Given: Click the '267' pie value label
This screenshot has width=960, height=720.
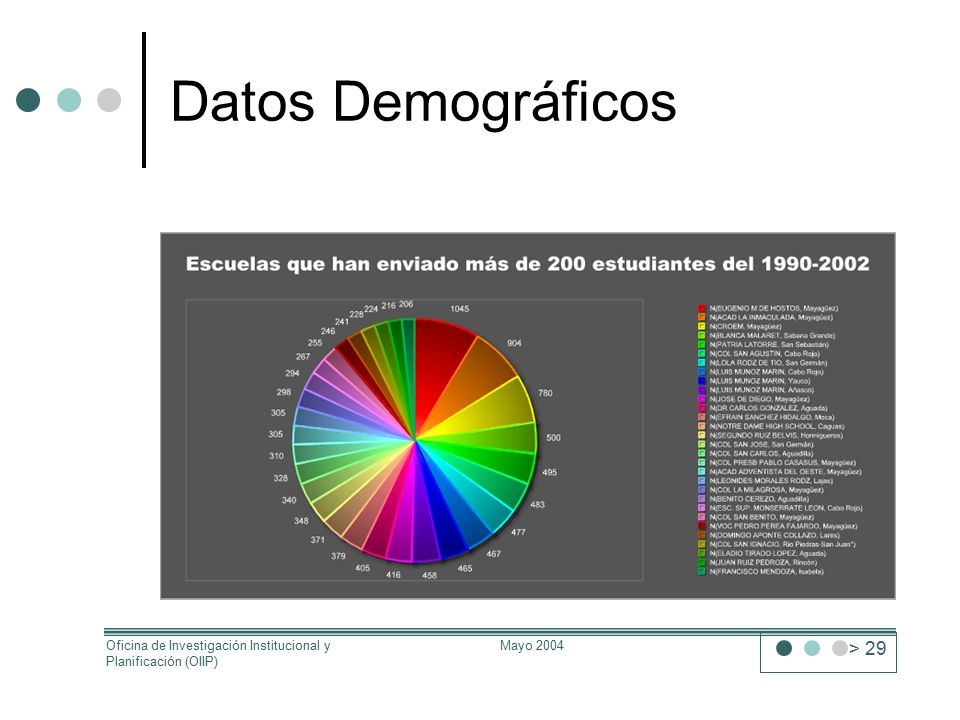Looking at the screenshot, I should (x=303, y=357).
